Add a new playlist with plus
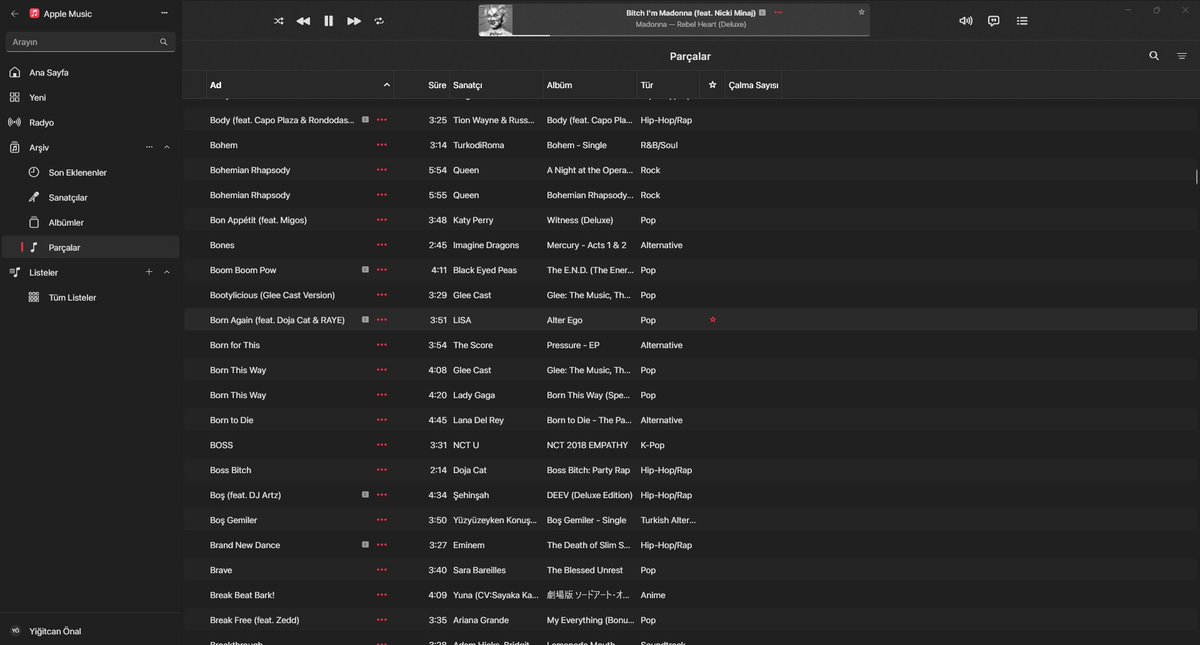 tap(149, 273)
